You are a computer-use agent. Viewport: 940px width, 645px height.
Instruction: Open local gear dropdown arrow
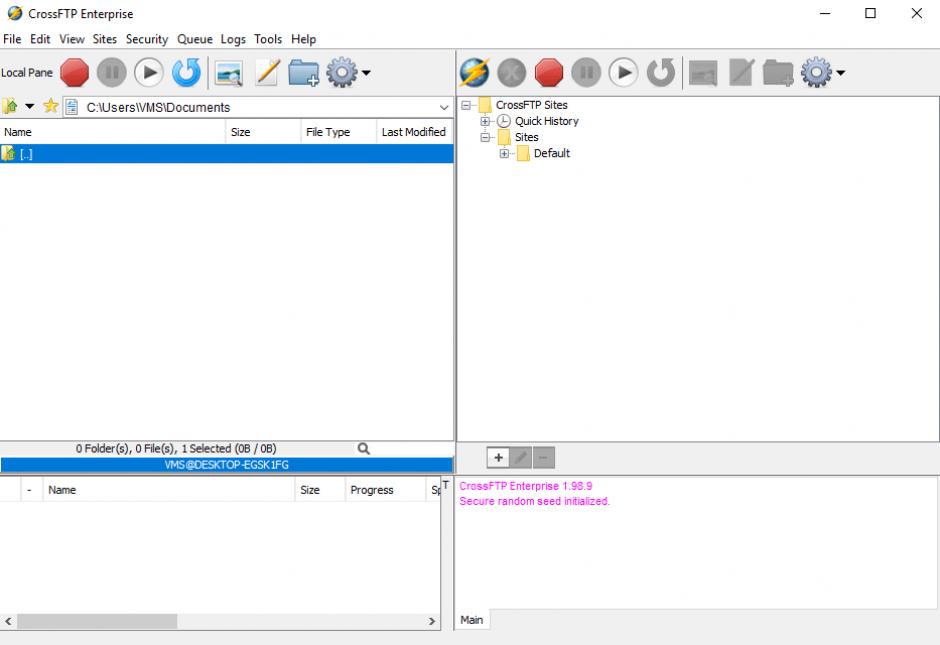(x=366, y=73)
